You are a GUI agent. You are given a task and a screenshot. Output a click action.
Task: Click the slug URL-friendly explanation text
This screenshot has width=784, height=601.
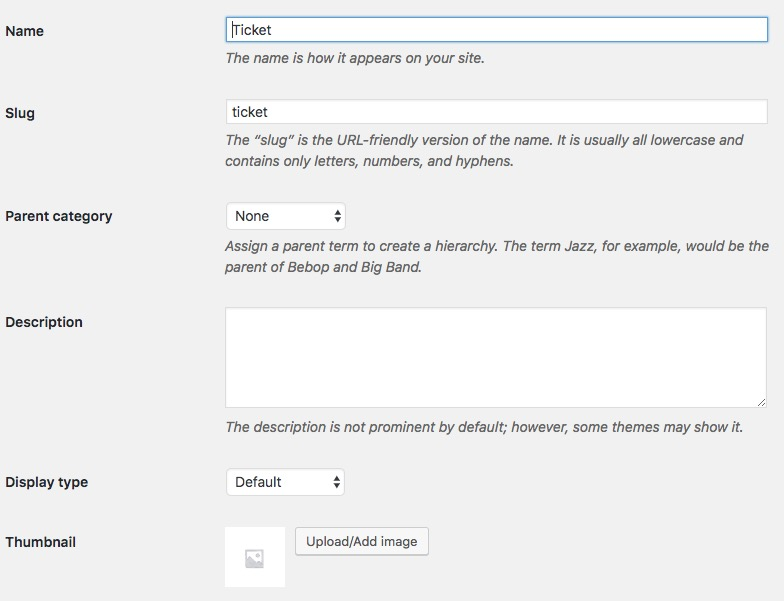coord(484,150)
